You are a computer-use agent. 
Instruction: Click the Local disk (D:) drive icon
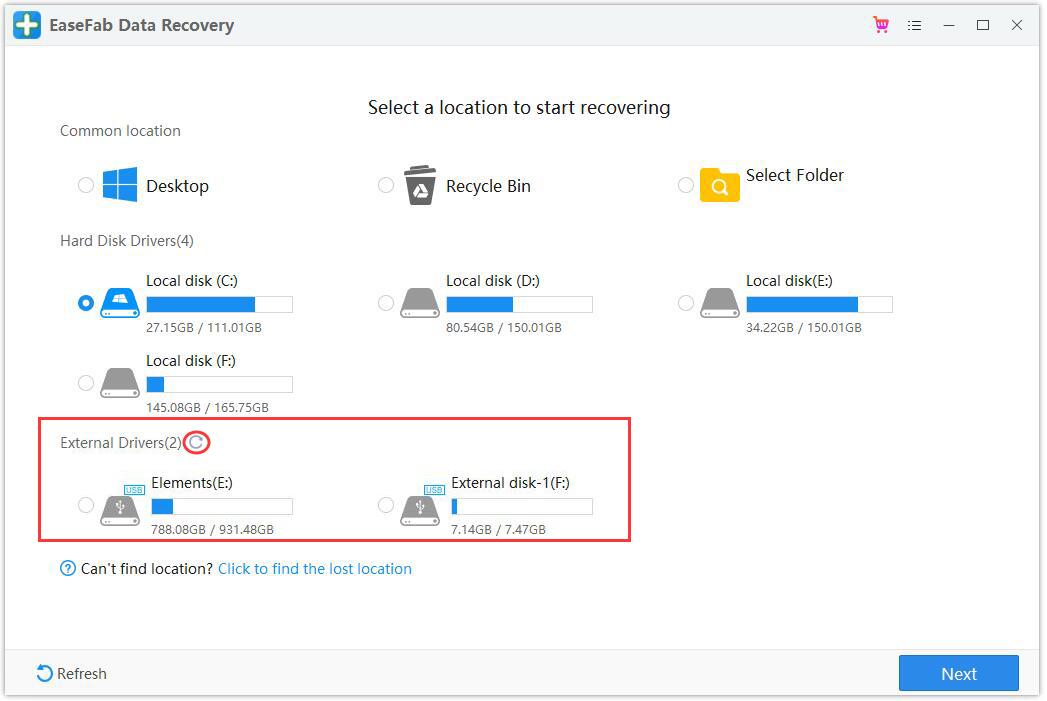420,302
